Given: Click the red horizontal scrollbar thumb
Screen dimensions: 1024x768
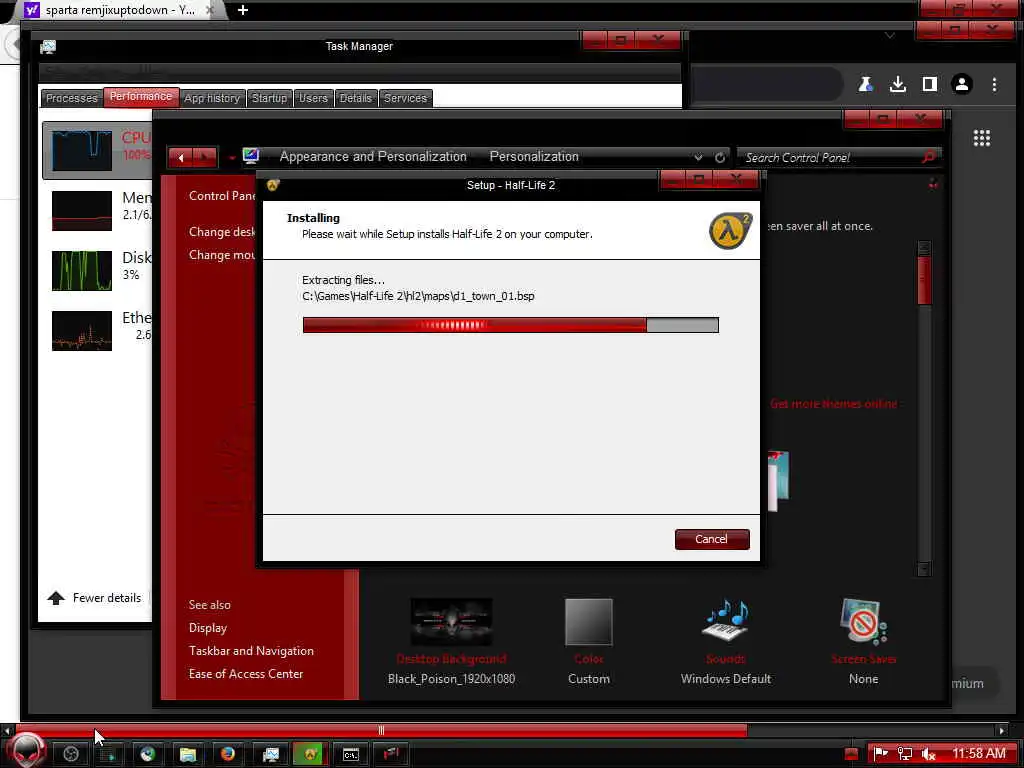Looking at the screenshot, I should coord(381,730).
